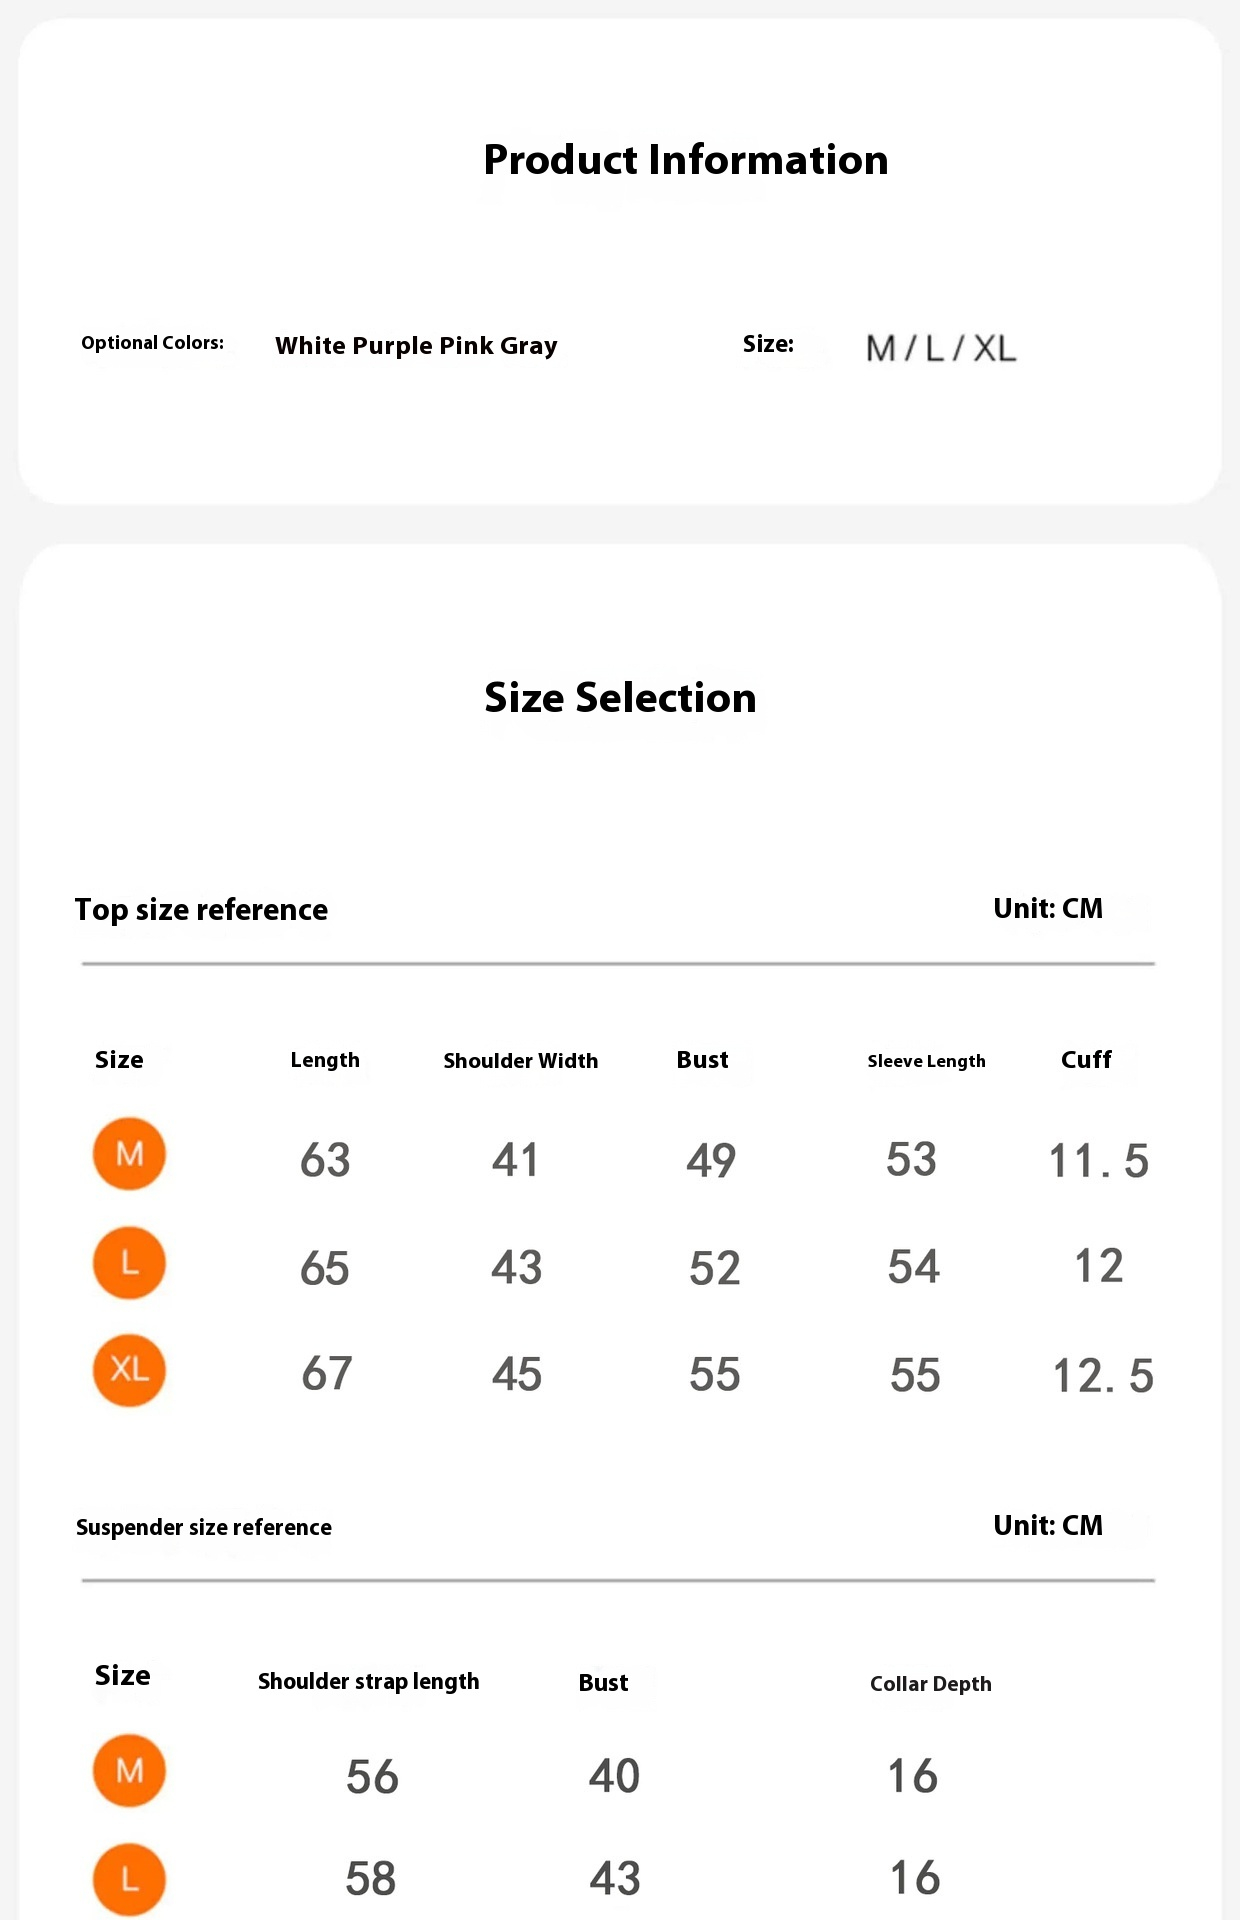The width and height of the screenshot is (1240, 1920).
Task: Click the orange XL size badge
Action: click(x=129, y=1370)
